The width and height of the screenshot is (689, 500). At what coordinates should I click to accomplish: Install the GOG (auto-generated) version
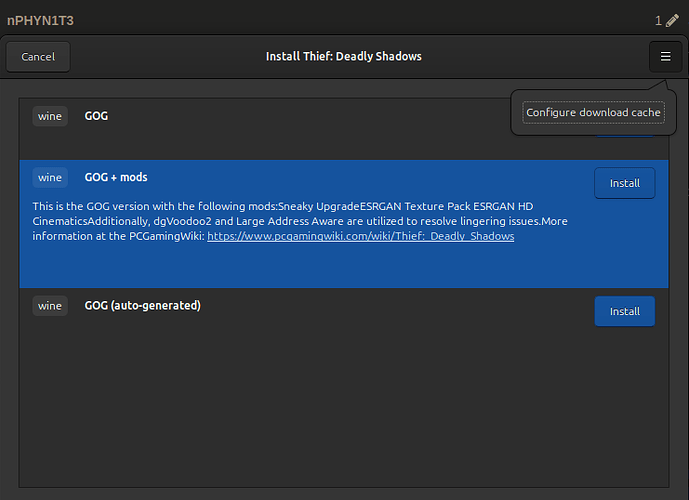(624, 311)
